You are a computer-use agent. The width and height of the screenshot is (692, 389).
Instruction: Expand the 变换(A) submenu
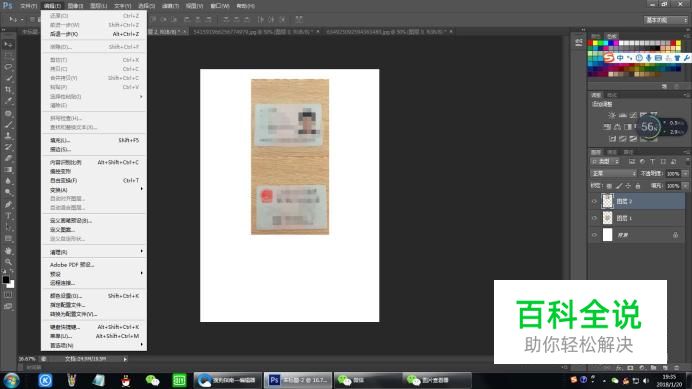pos(94,190)
